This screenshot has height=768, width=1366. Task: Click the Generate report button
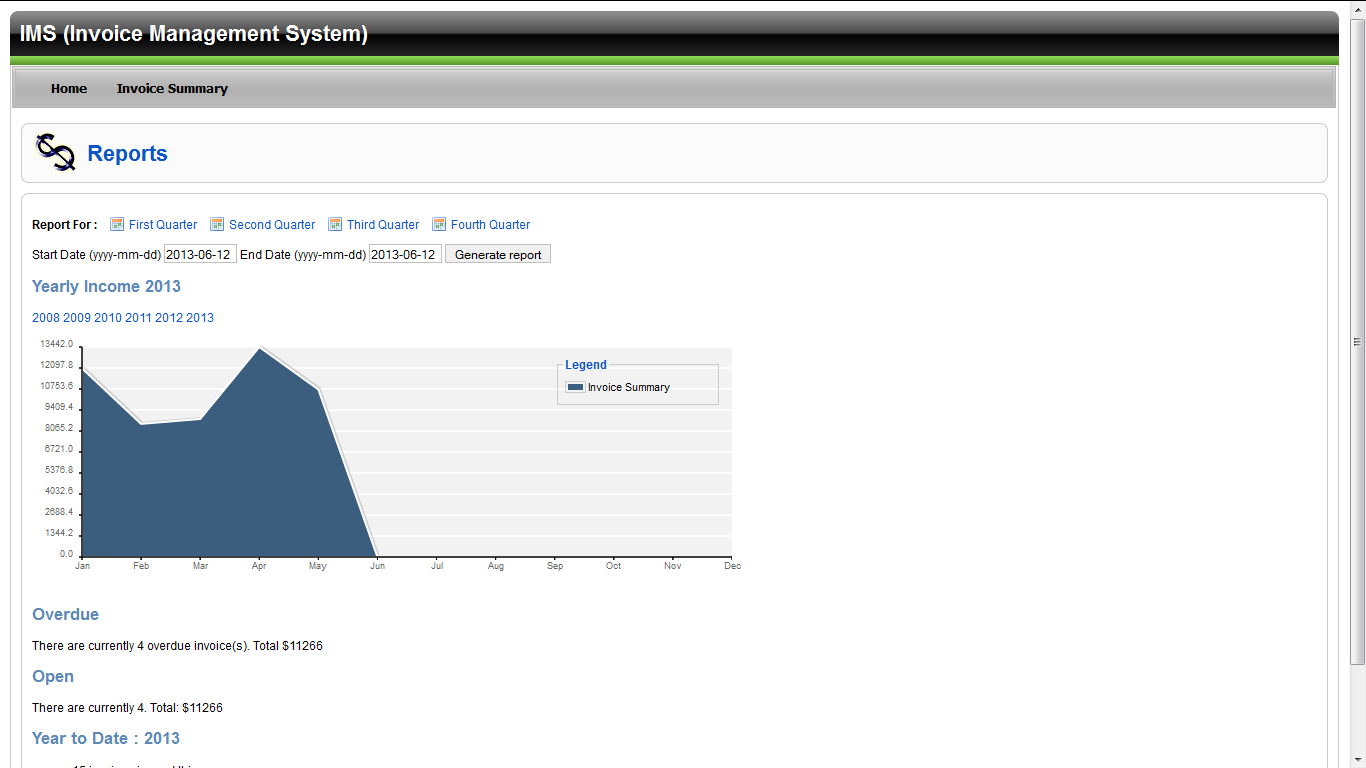tap(498, 254)
